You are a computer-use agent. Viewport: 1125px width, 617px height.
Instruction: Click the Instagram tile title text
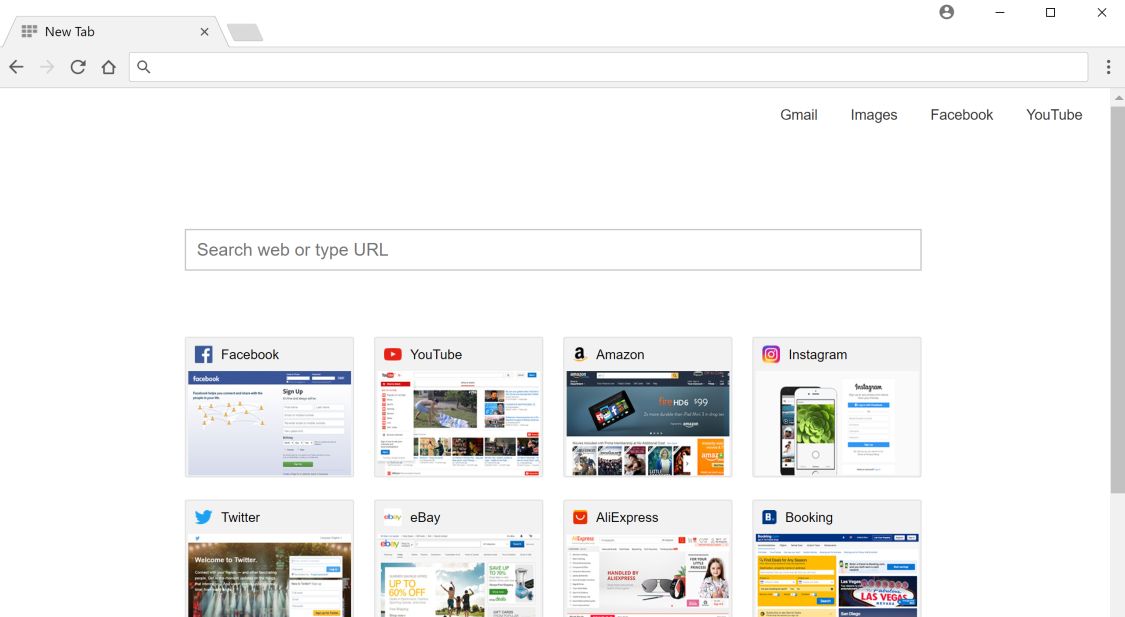coord(818,354)
